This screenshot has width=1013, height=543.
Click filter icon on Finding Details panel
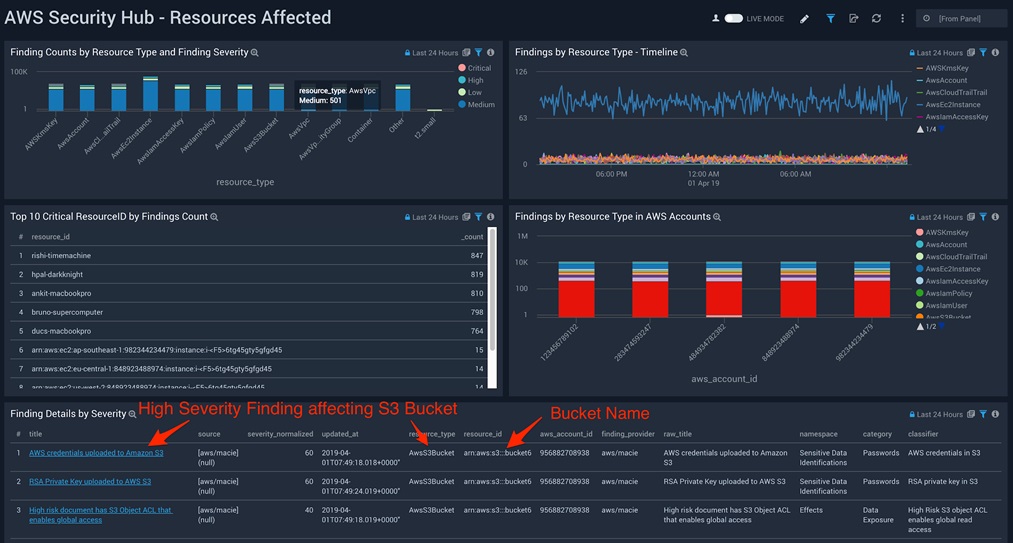pyautogui.click(x=983, y=414)
